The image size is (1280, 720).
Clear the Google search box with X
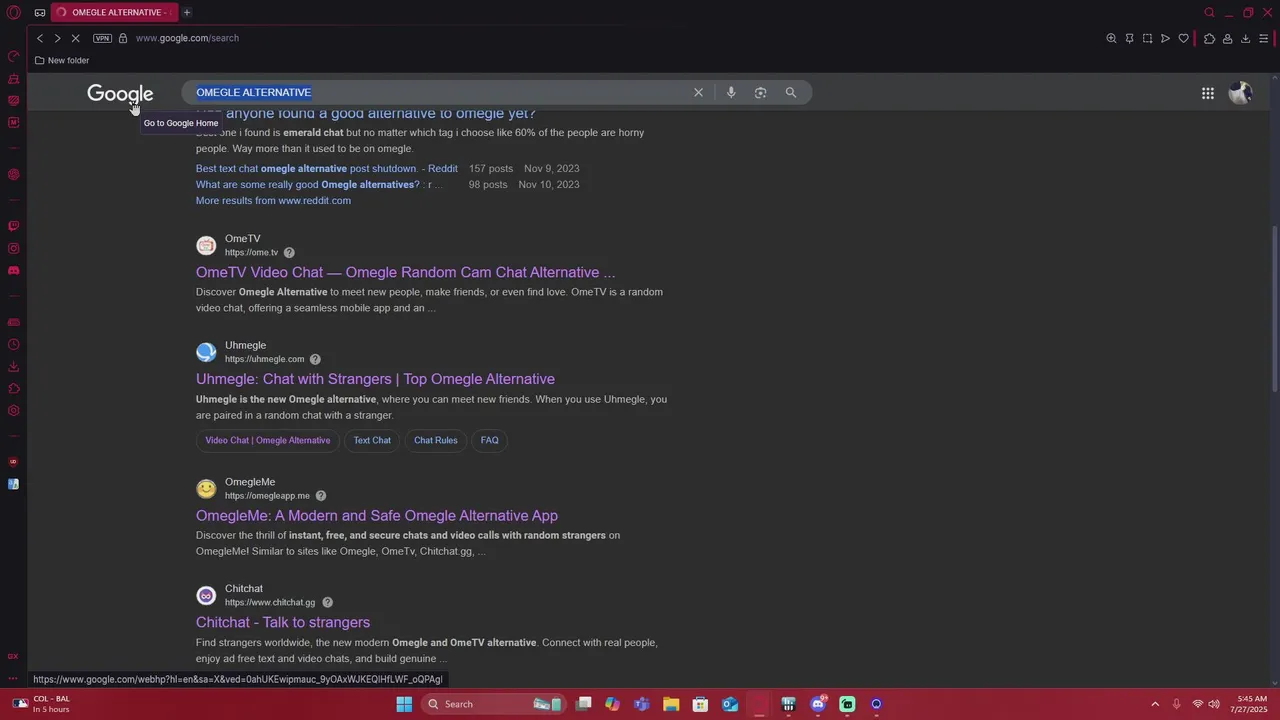point(698,92)
